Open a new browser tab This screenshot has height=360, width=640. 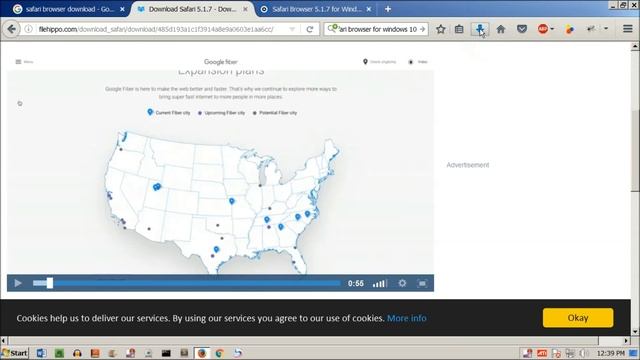click(388, 9)
